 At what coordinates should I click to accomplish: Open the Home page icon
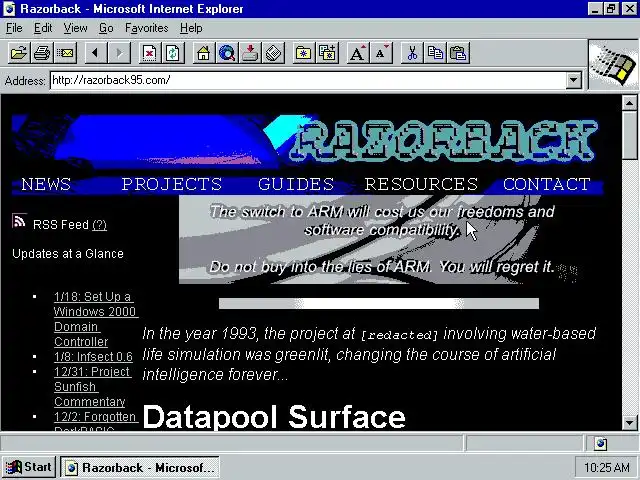pyautogui.click(x=203, y=53)
